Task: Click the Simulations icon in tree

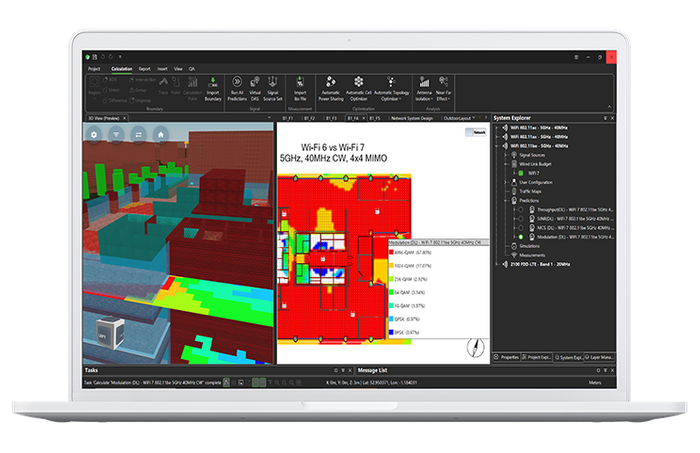Action: point(514,246)
